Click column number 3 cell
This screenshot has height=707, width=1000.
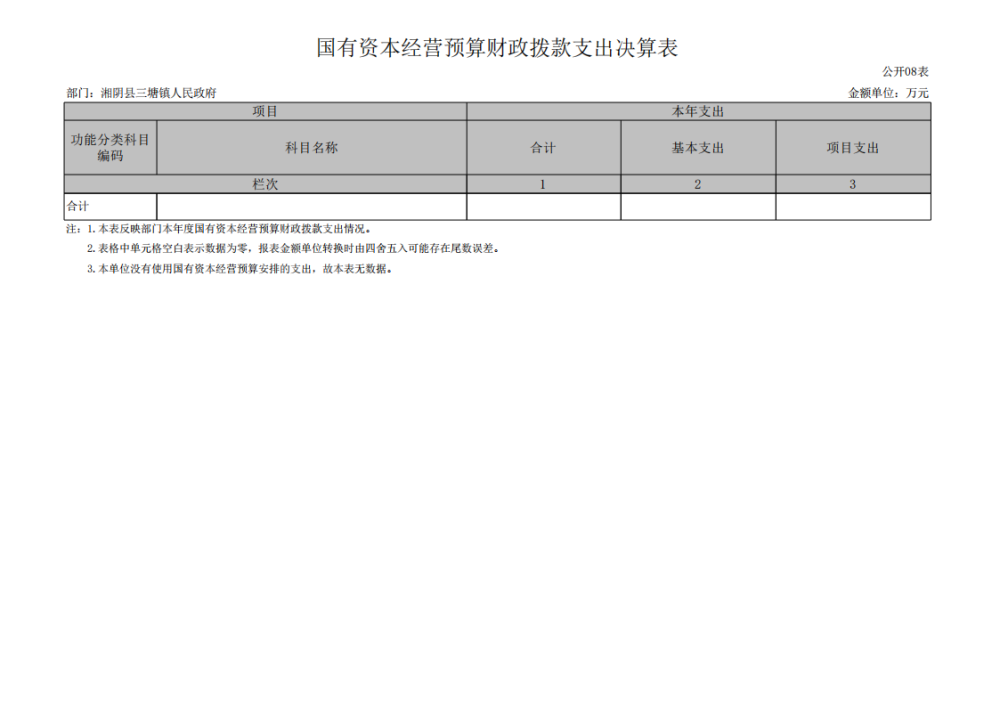click(853, 184)
